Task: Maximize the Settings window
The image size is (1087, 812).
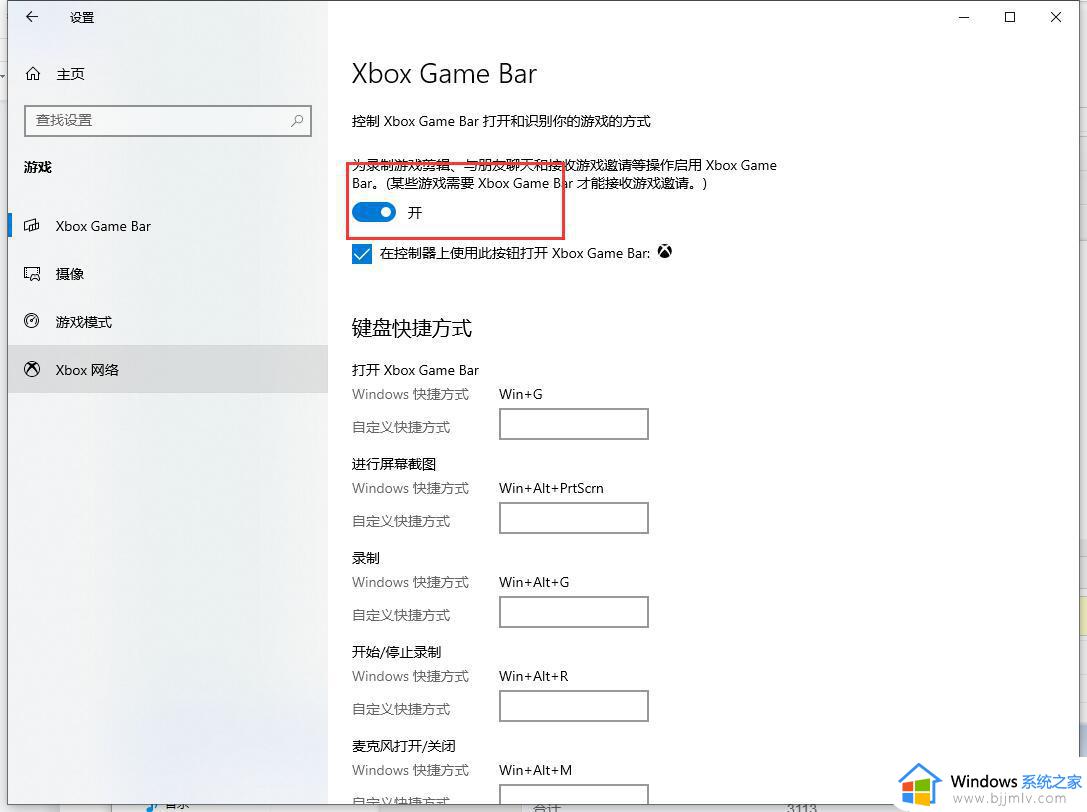Action: coord(1010,17)
